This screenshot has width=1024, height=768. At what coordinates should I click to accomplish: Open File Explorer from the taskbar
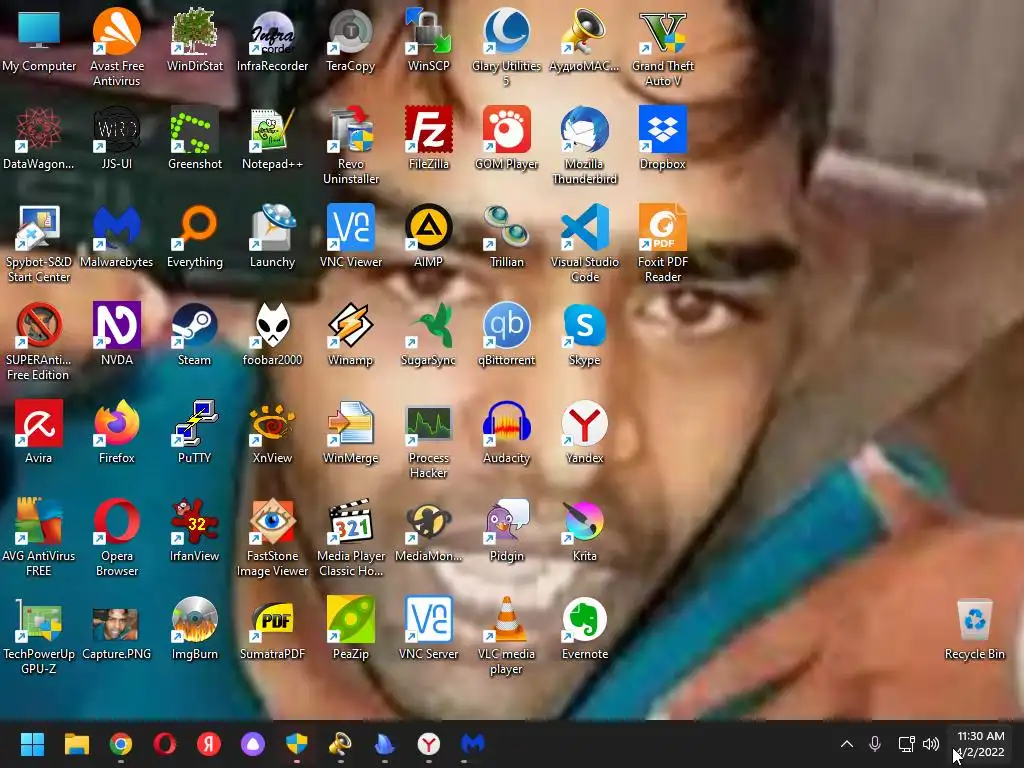pyautogui.click(x=76, y=743)
